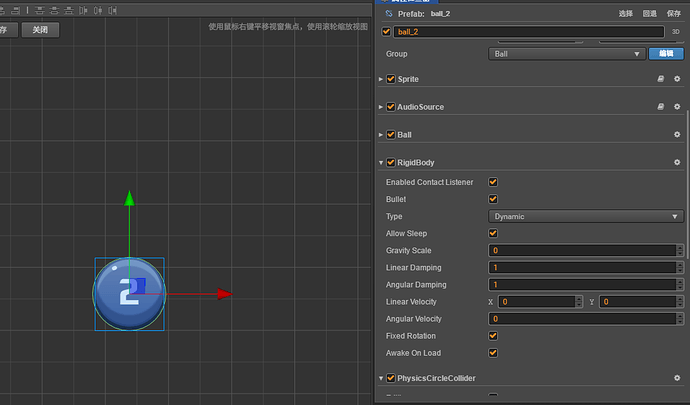Screen dimensions: 690x405
Task: Expand the AudioSource component section
Action: pos(381,107)
